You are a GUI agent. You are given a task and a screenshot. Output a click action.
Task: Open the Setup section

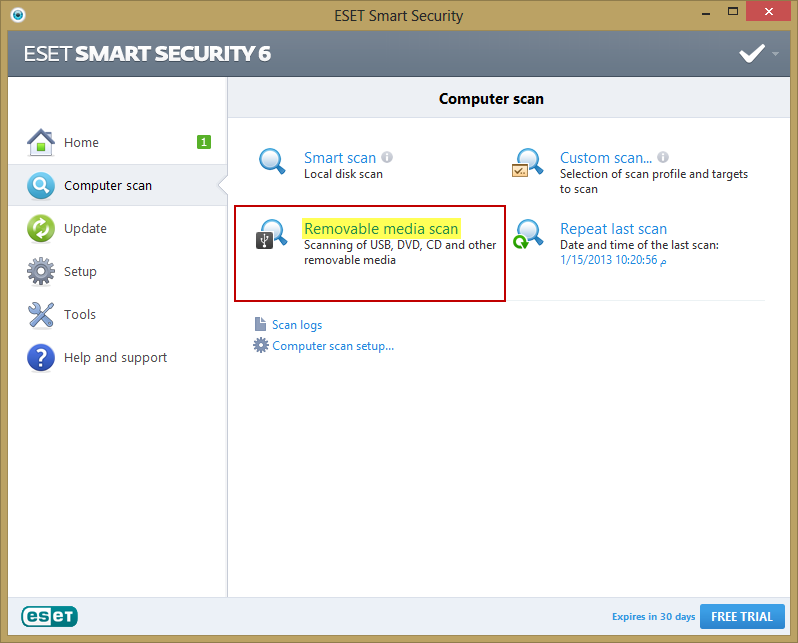coord(118,271)
